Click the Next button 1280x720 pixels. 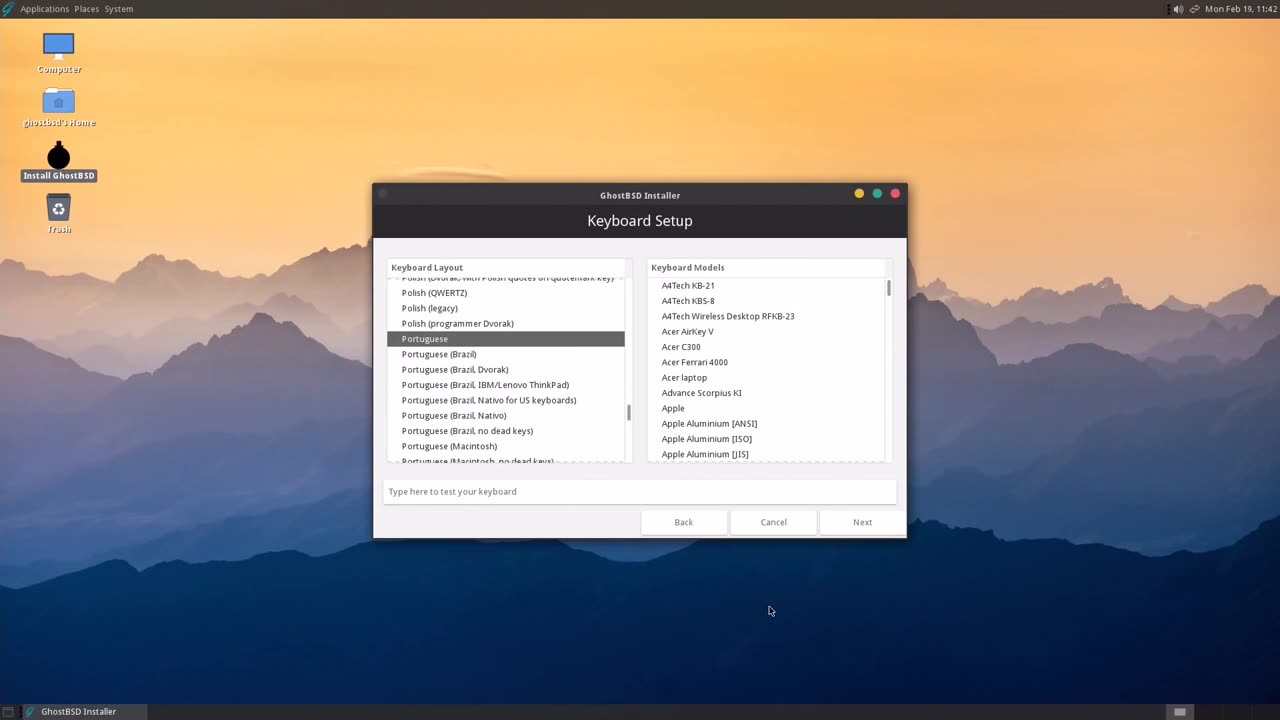862,522
